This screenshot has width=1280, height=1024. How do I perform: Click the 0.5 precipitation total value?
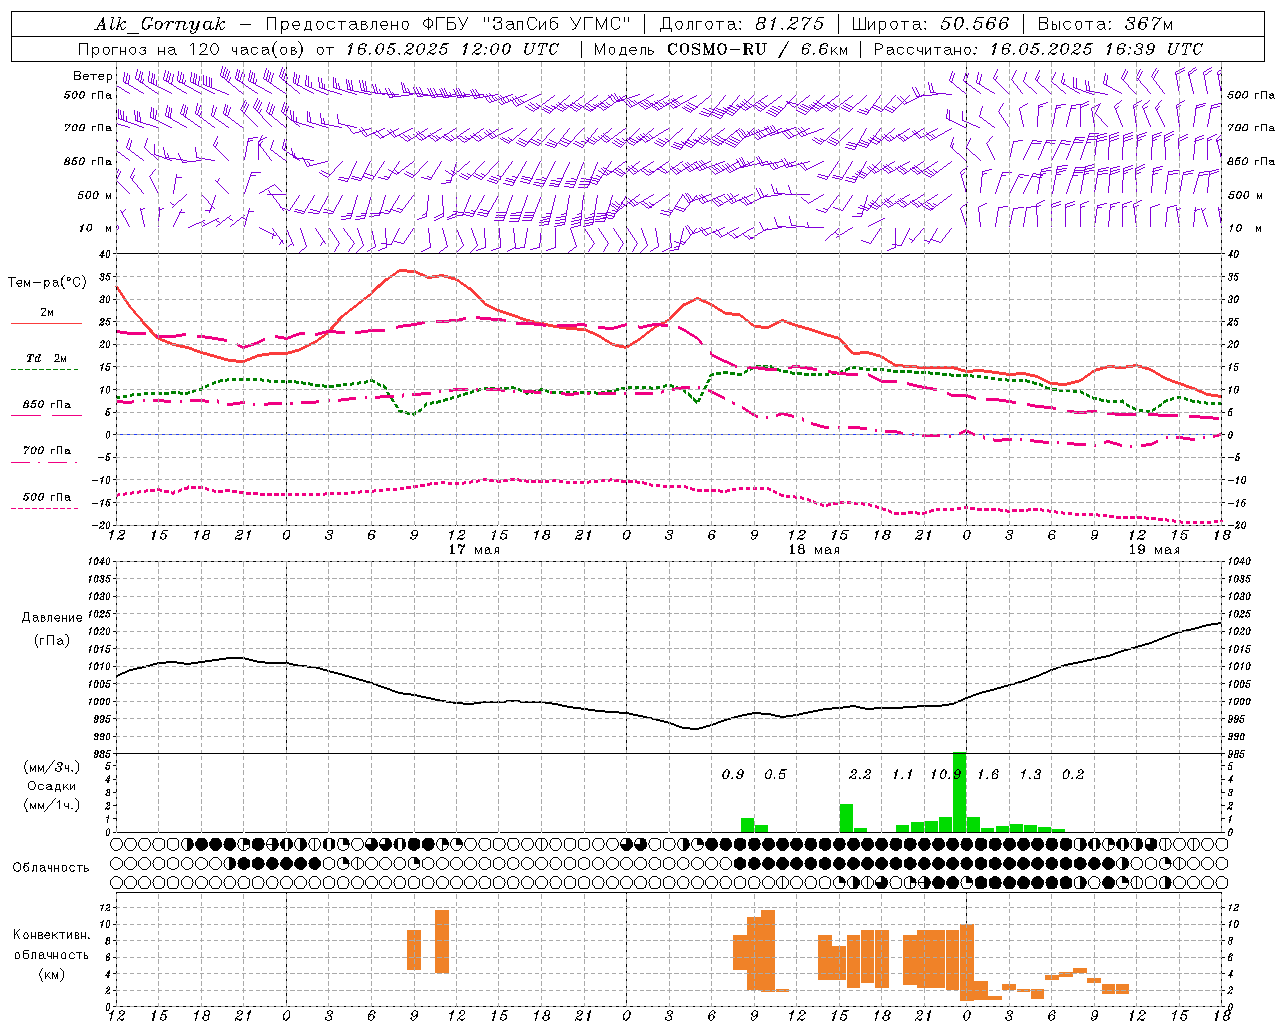(775, 774)
